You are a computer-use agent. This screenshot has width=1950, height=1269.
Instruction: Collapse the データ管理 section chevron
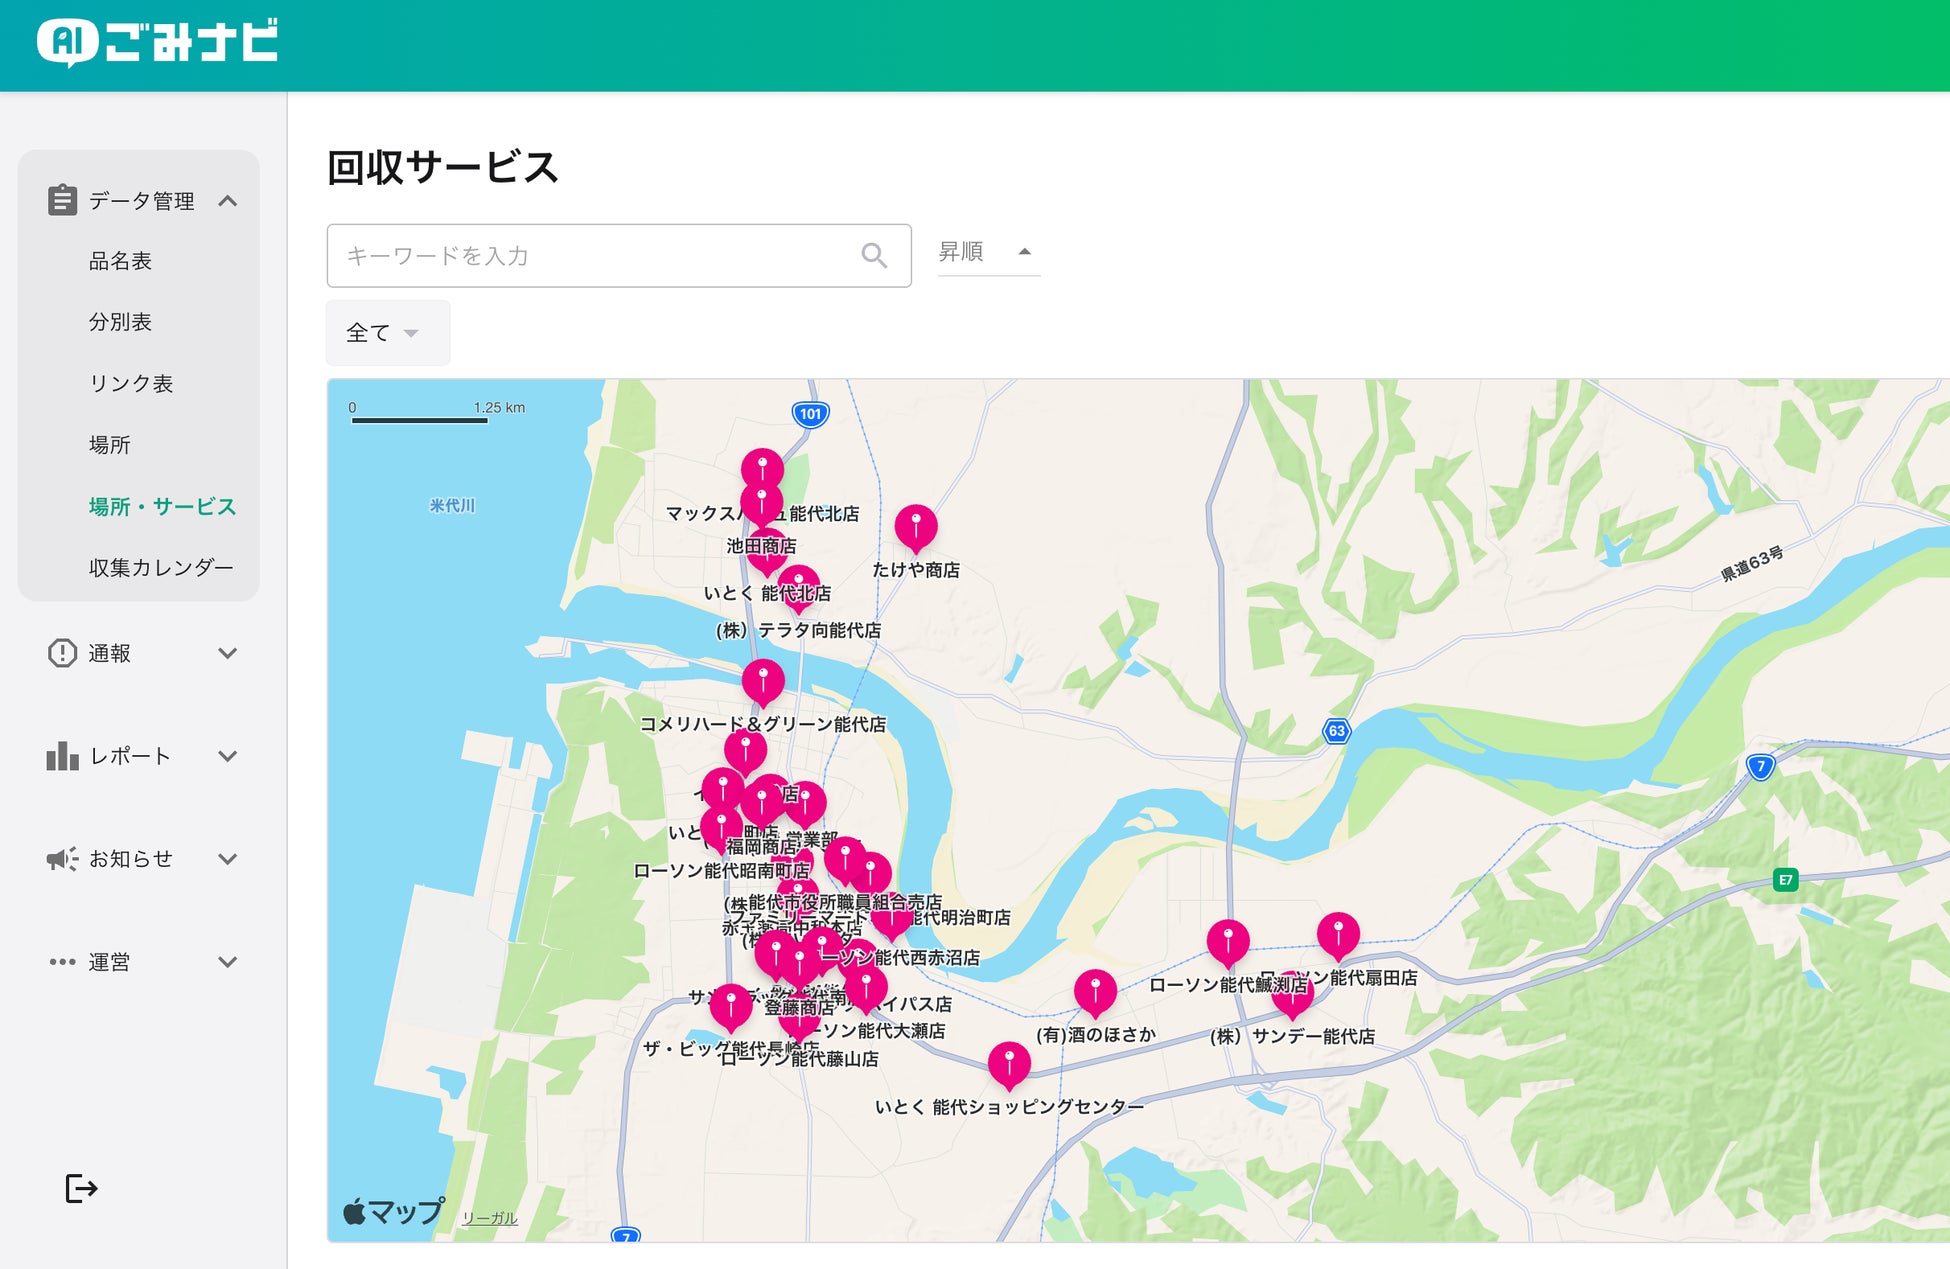(x=228, y=201)
